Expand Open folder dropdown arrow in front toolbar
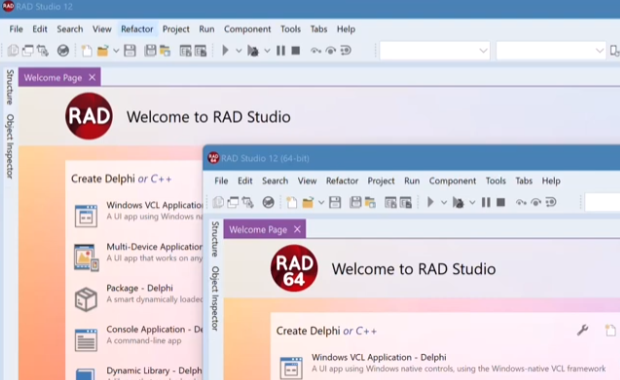This screenshot has width=620, height=380. 321,202
